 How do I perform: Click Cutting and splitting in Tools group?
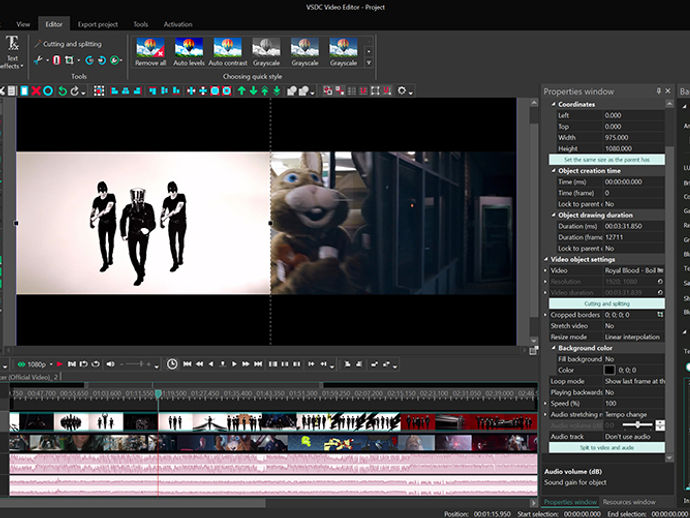68,44
